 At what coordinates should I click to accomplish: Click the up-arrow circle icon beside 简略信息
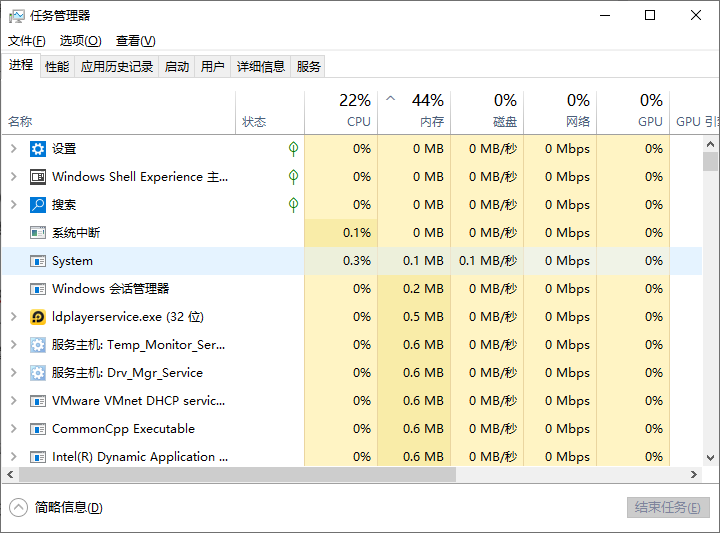pyautogui.click(x=18, y=507)
